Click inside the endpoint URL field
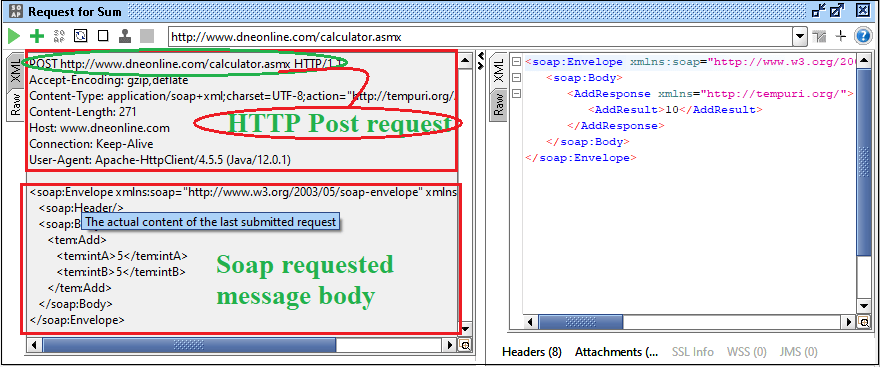Image resolution: width=882 pixels, height=367 pixels. point(480,37)
